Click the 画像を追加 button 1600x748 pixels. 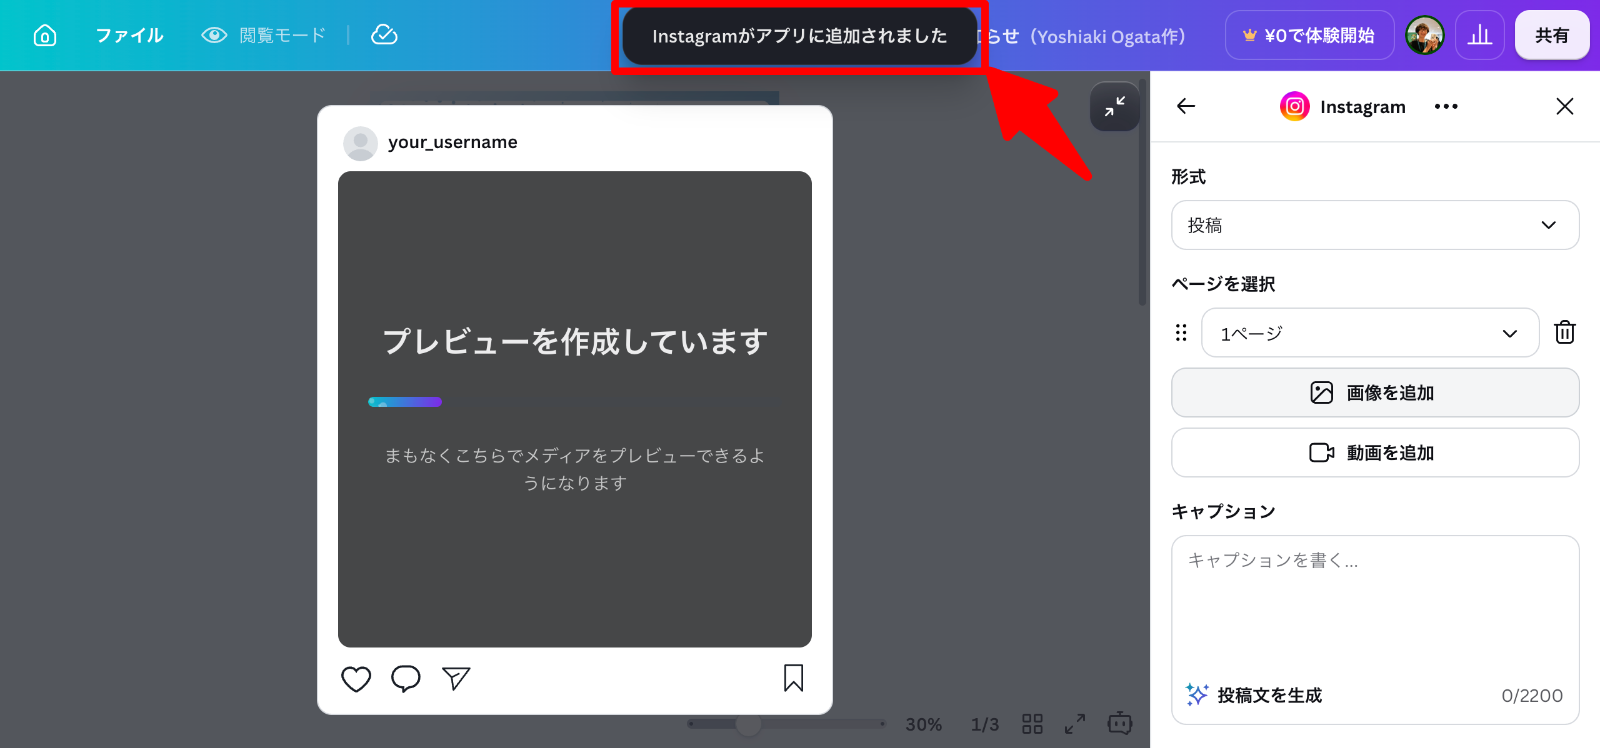pyautogui.click(x=1375, y=393)
